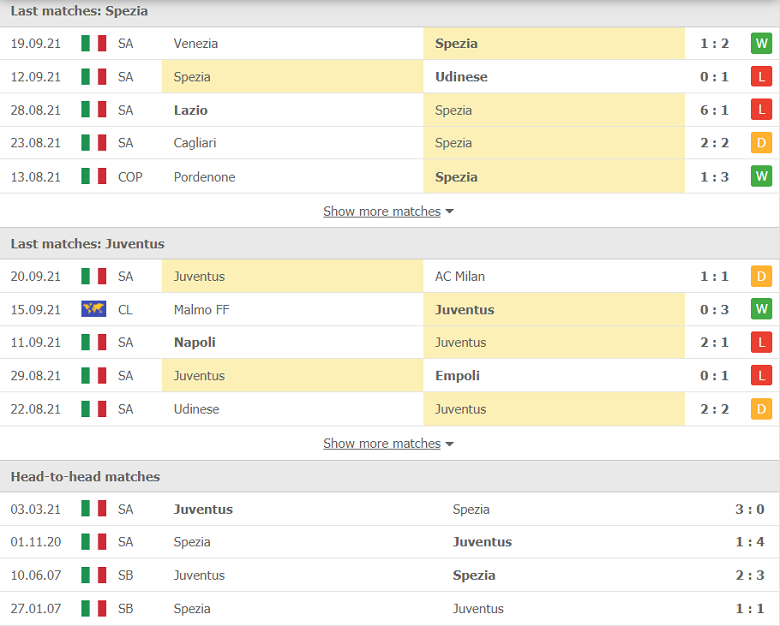Screen dimensions: 780x626
Task: Click the green W badge for Malmo FF match
Action: tap(761, 309)
